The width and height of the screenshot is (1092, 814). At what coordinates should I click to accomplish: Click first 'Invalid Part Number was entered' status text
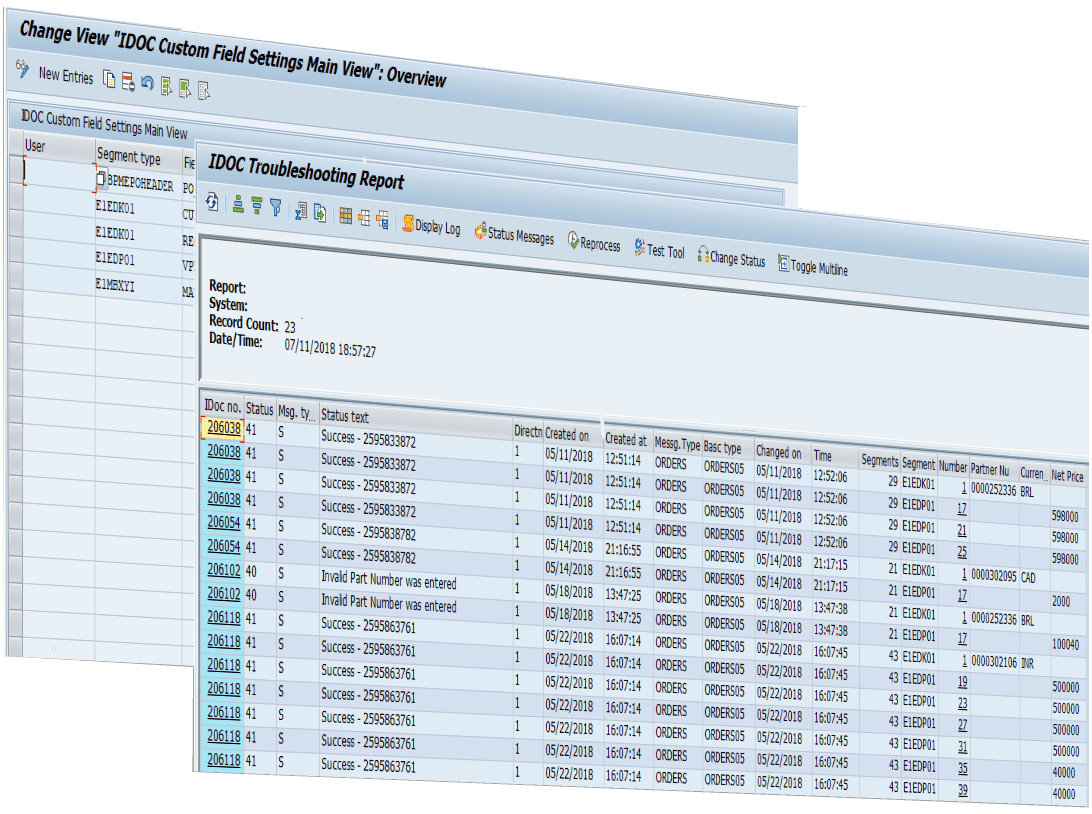[x=389, y=581]
